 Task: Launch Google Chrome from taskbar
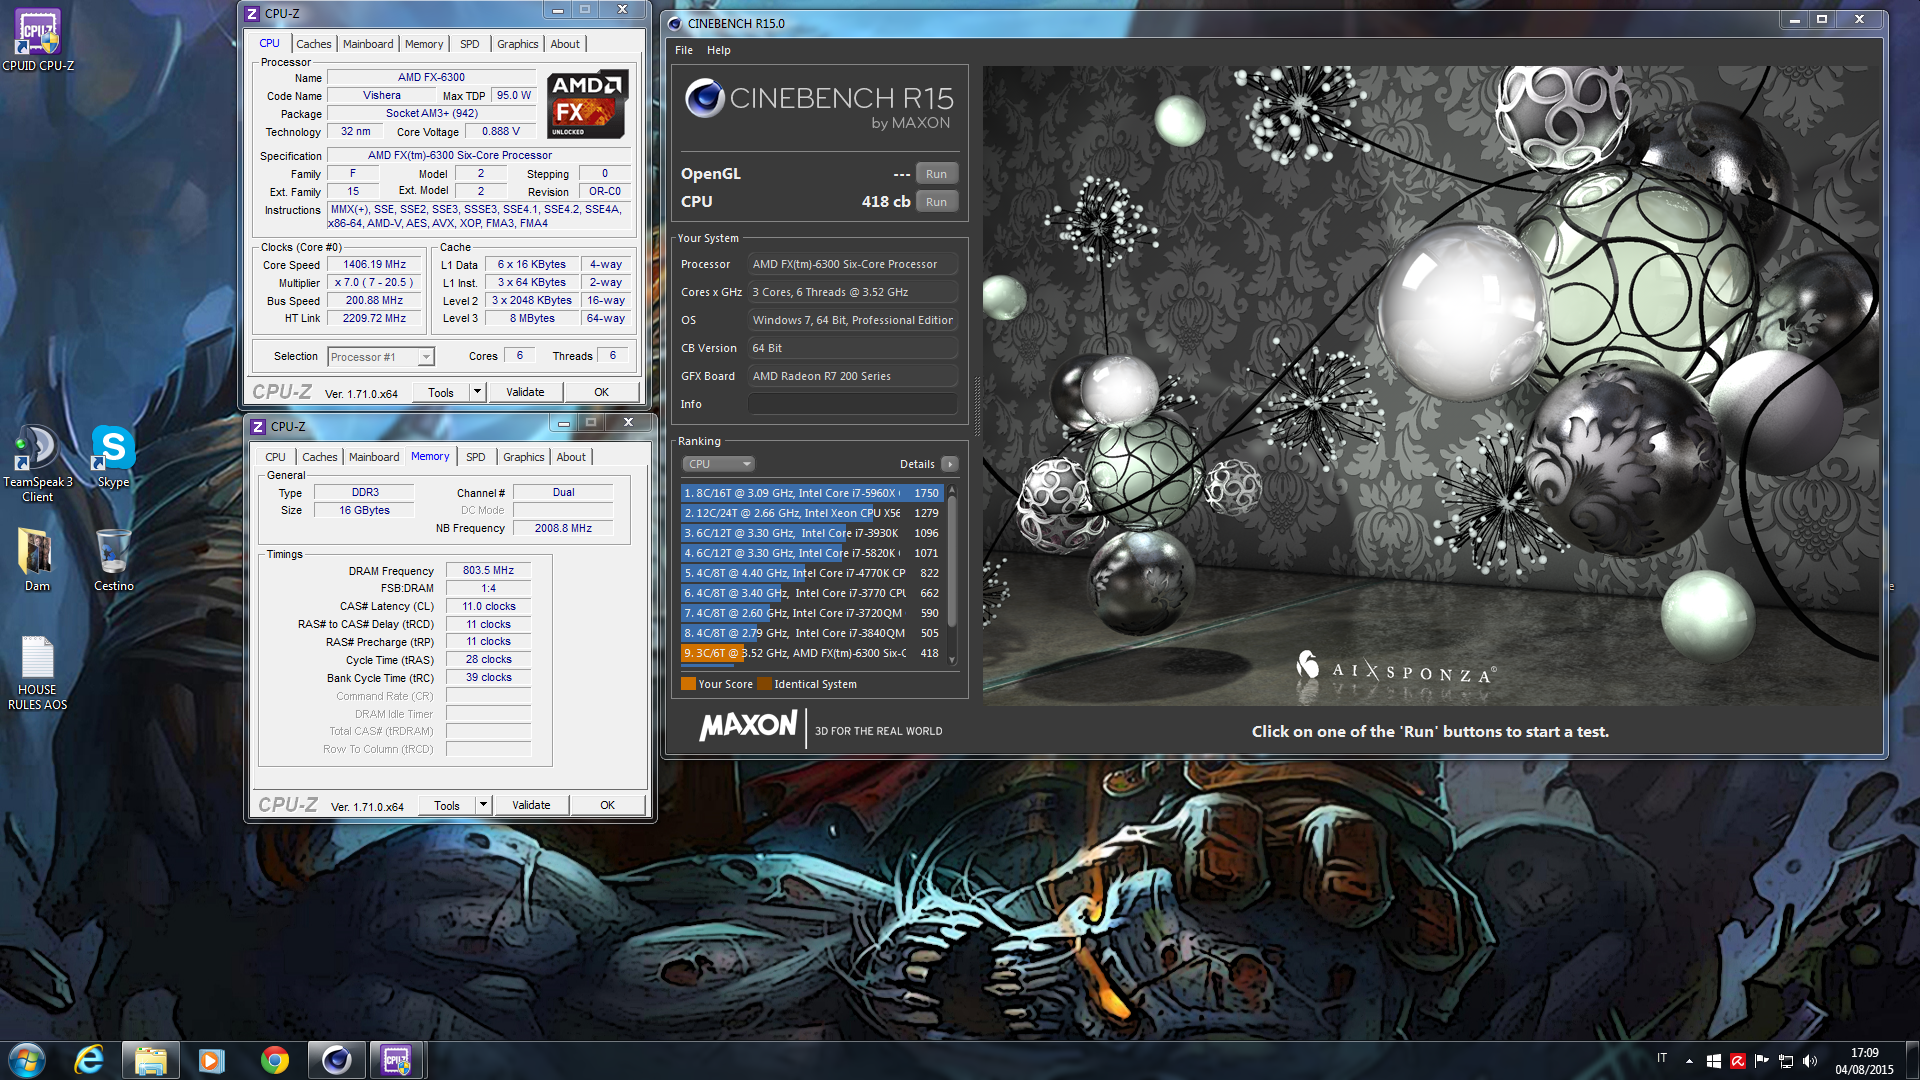(x=274, y=1060)
